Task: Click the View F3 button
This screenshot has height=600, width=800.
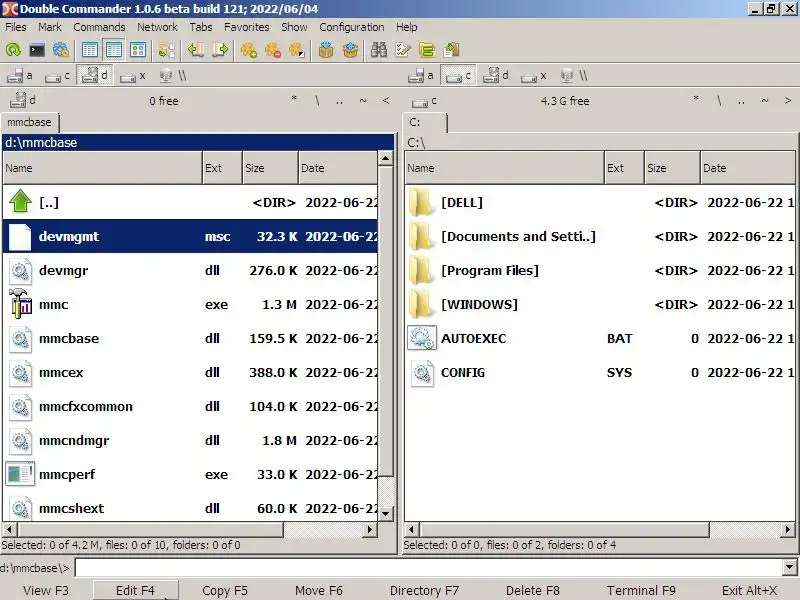Action: pos(46,590)
